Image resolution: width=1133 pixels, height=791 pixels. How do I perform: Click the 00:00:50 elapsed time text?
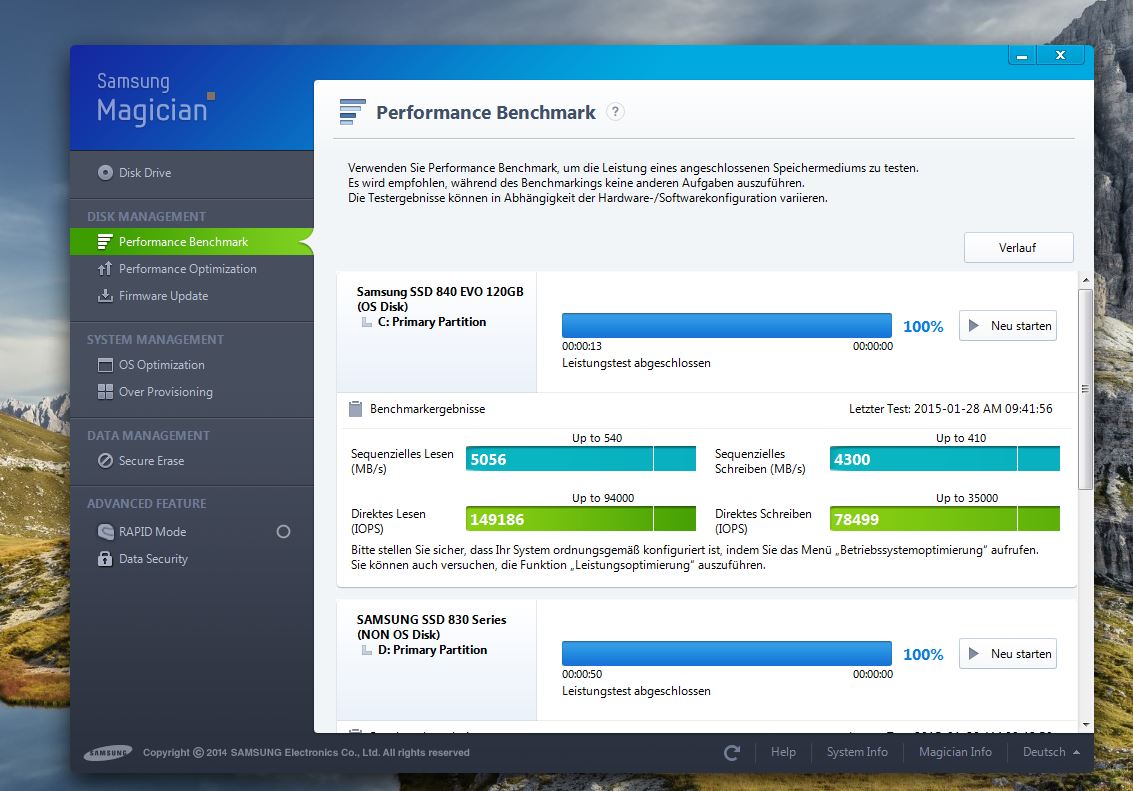[582, 674]
